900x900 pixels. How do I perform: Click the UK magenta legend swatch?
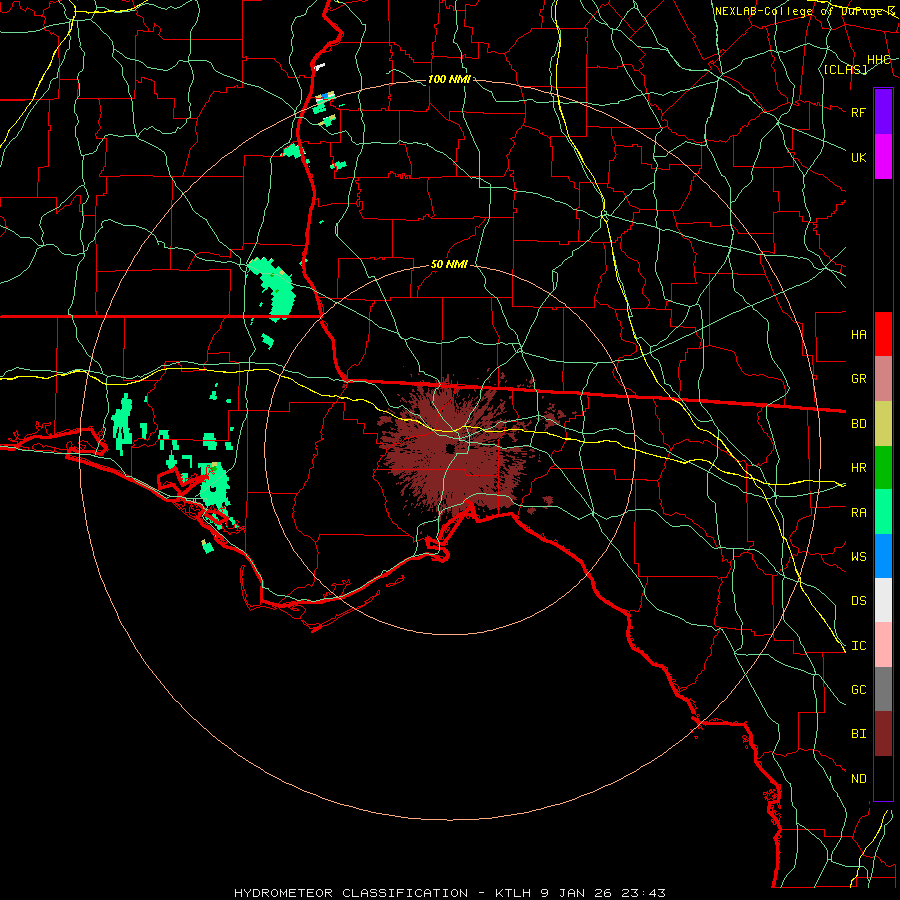[x=883, y=156]
